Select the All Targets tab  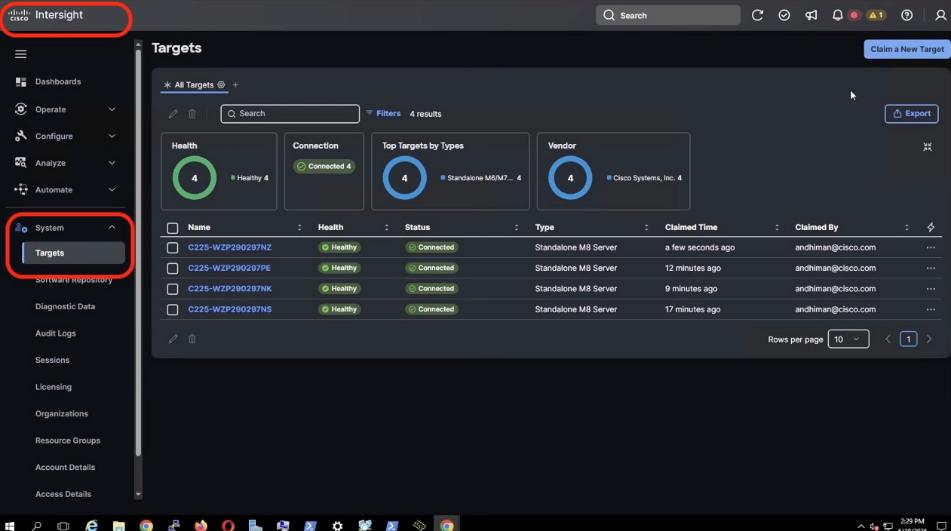pos(193,85)
